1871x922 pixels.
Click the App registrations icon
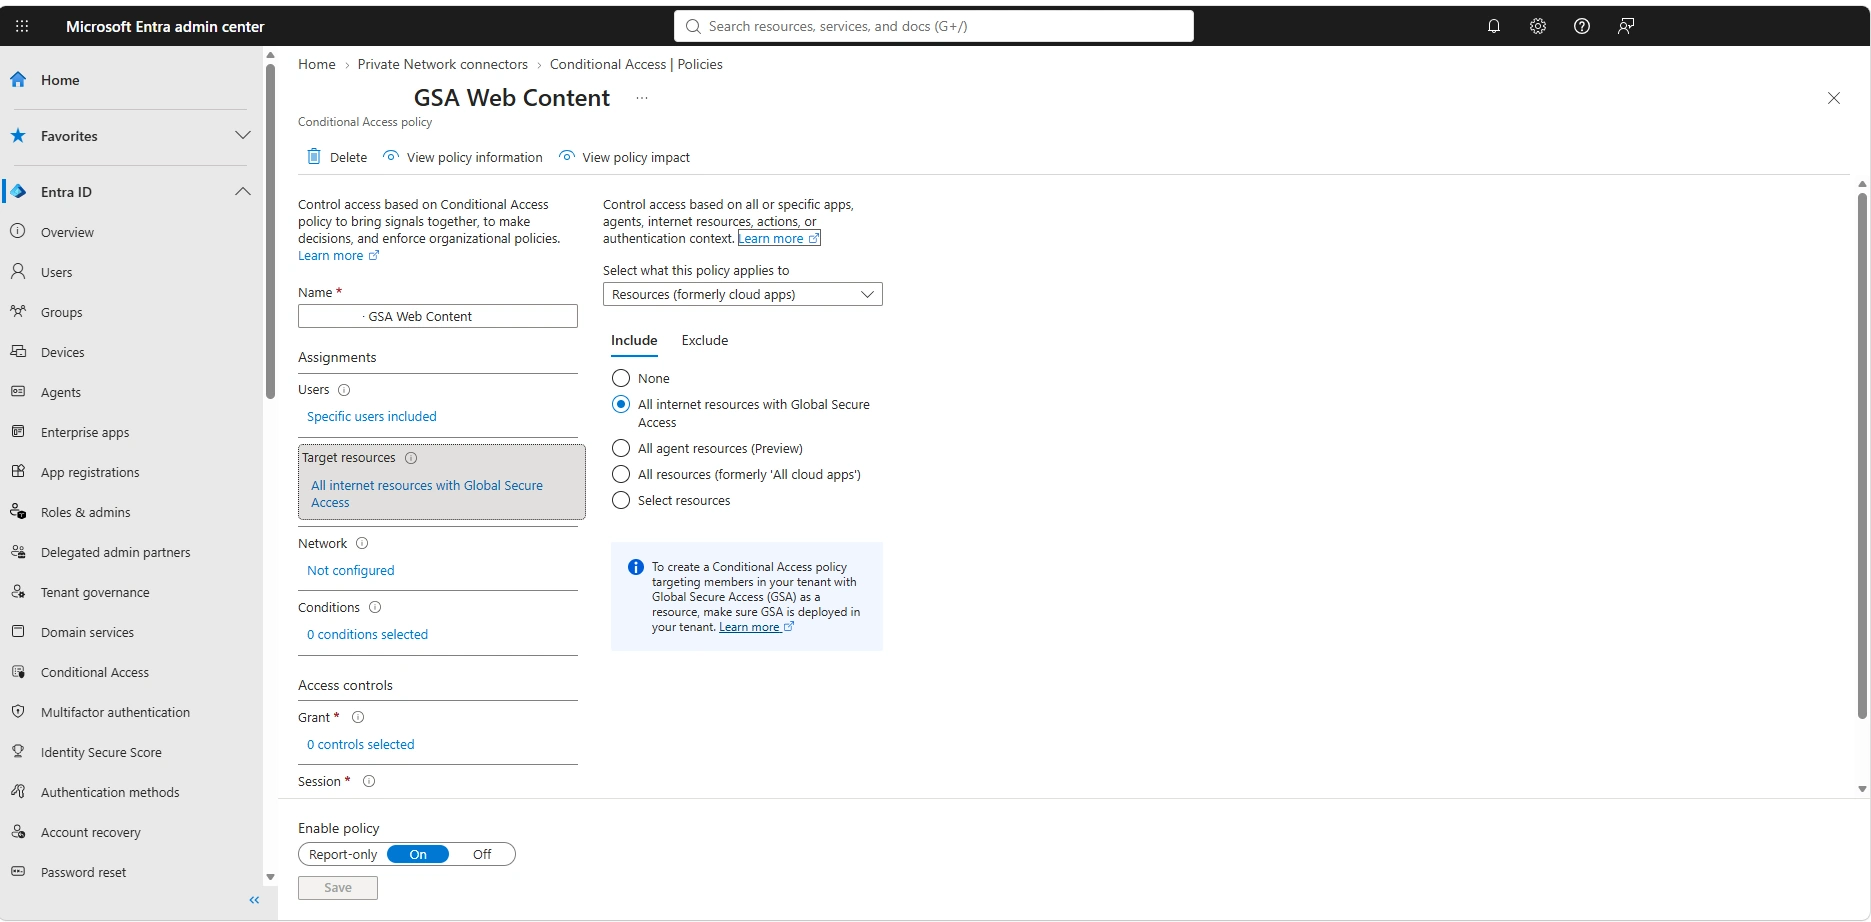click(x=18, y=471)
